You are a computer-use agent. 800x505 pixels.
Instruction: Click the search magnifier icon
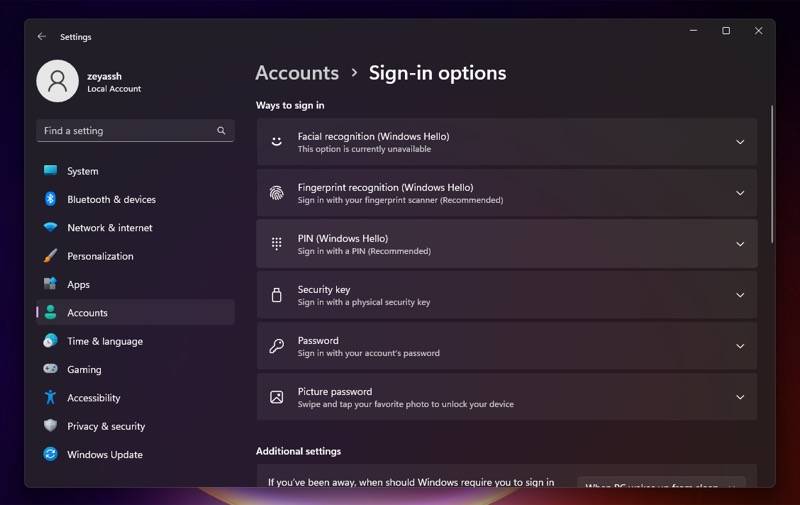[221, 131]
